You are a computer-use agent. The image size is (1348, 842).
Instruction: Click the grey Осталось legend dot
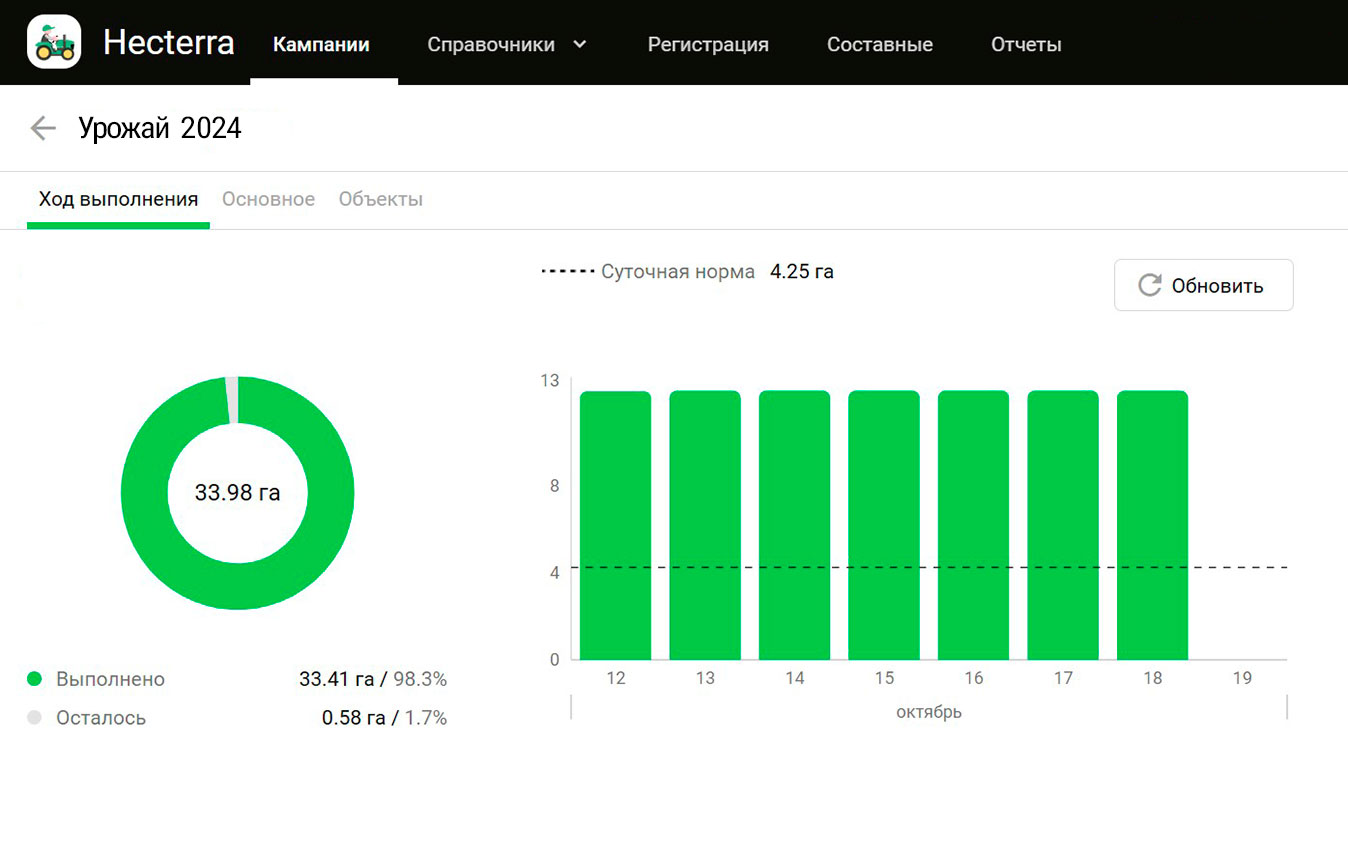(35, 718)
